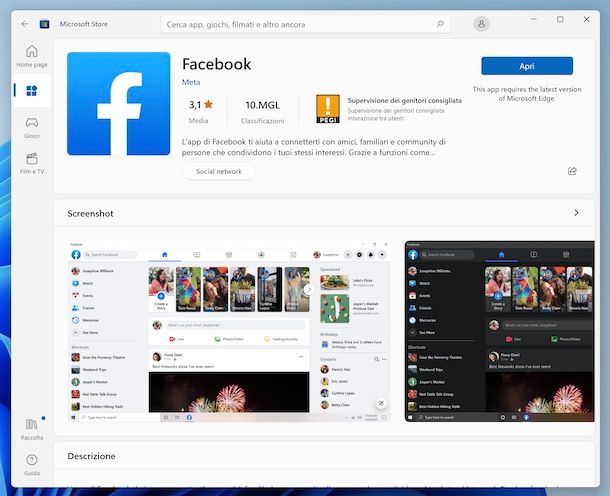Click the Facebook app title
The height and width of the screenshot is (496, 610).
coord(217,64)
